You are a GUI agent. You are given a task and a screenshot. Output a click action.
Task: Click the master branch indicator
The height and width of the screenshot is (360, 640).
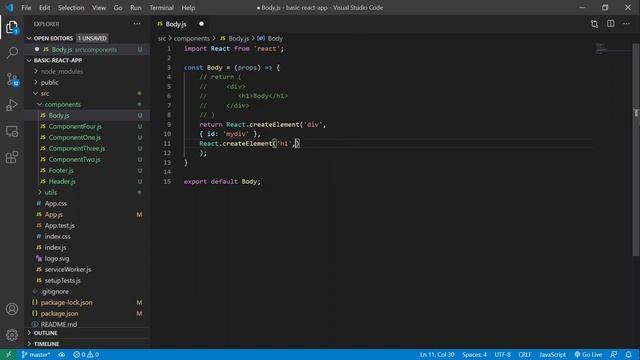tap(36, 354)
